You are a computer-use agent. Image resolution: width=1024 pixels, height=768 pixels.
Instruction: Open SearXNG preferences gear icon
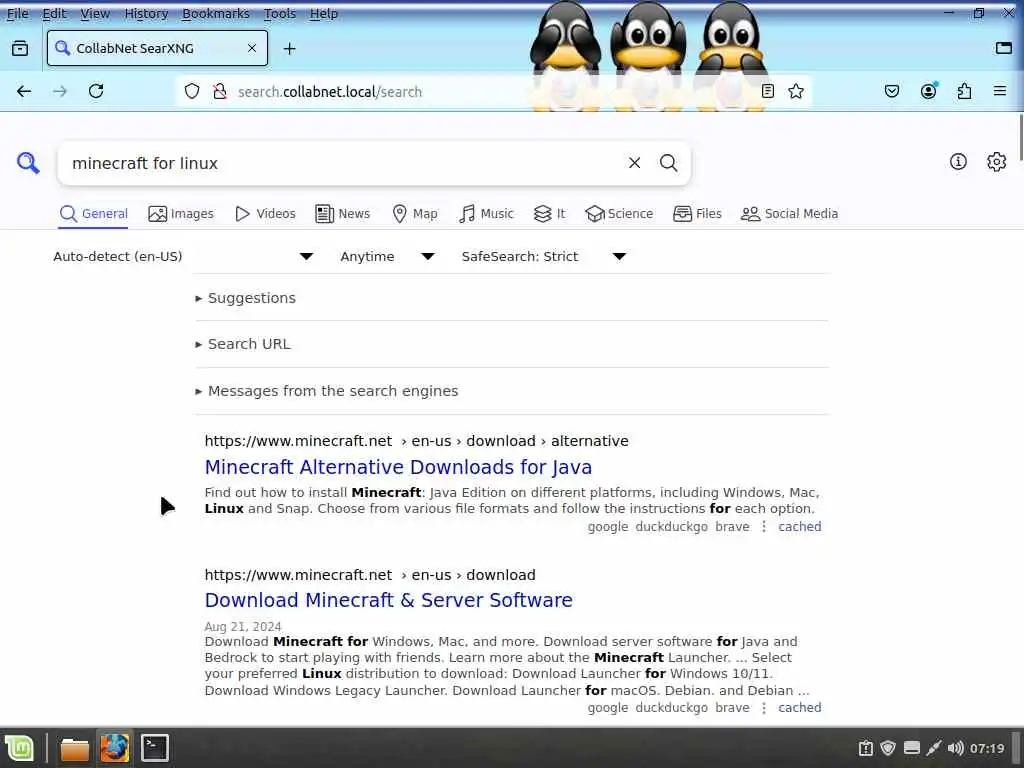996,161
